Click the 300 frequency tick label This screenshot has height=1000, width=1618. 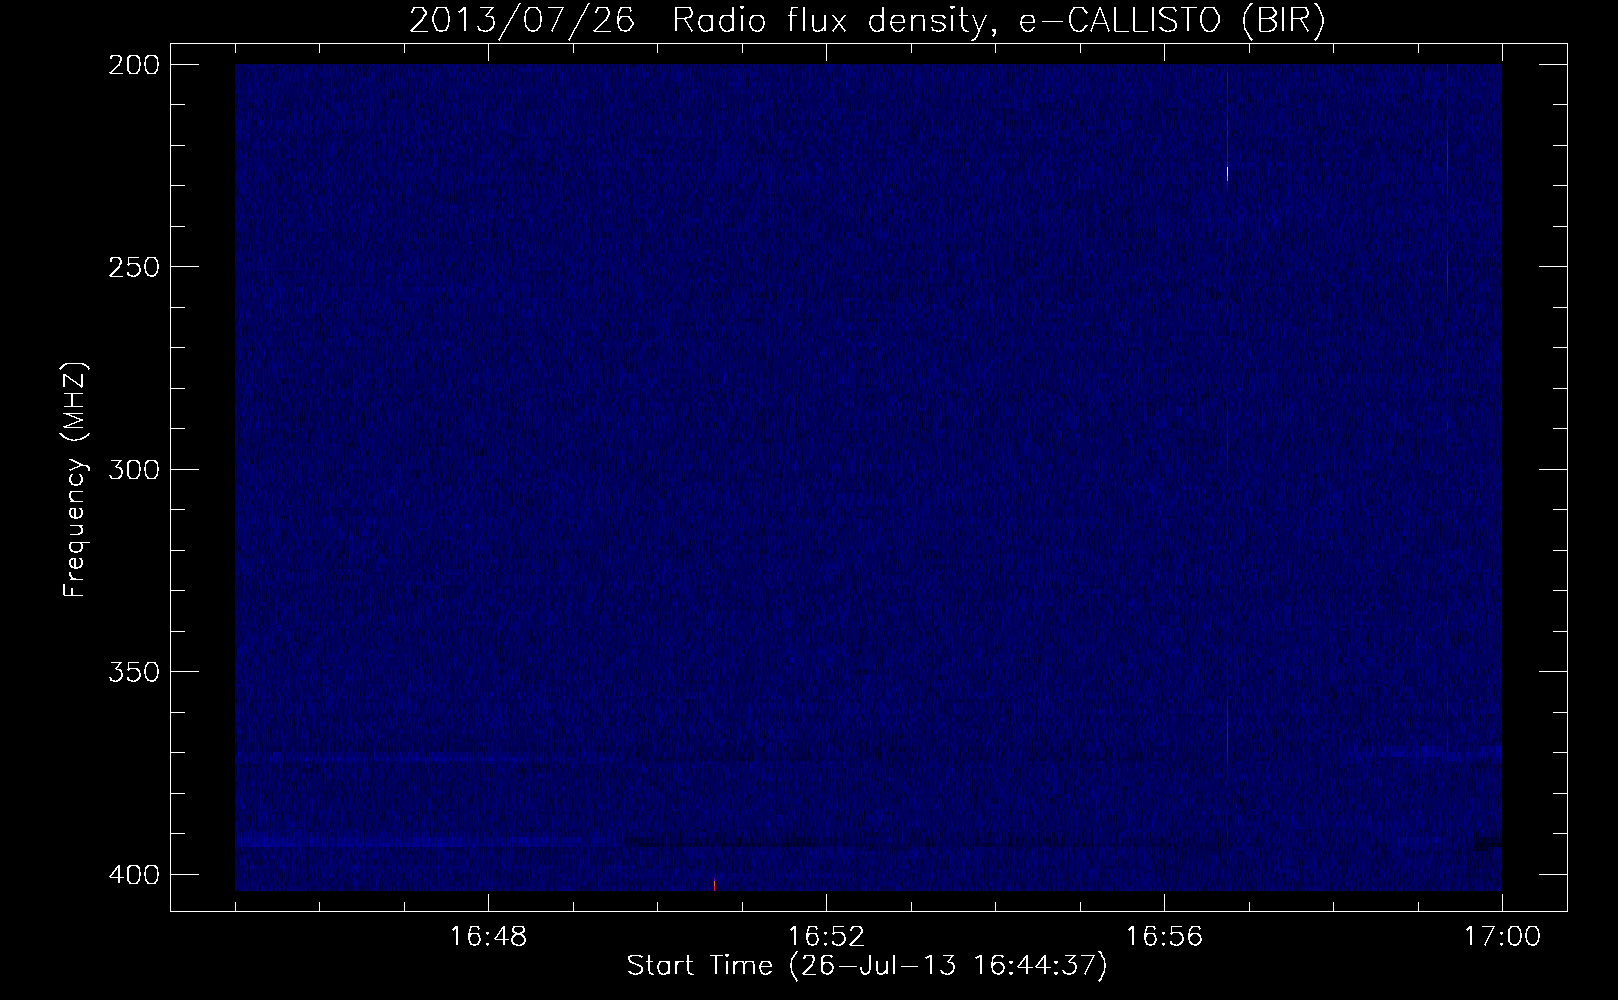pos(133,469)
